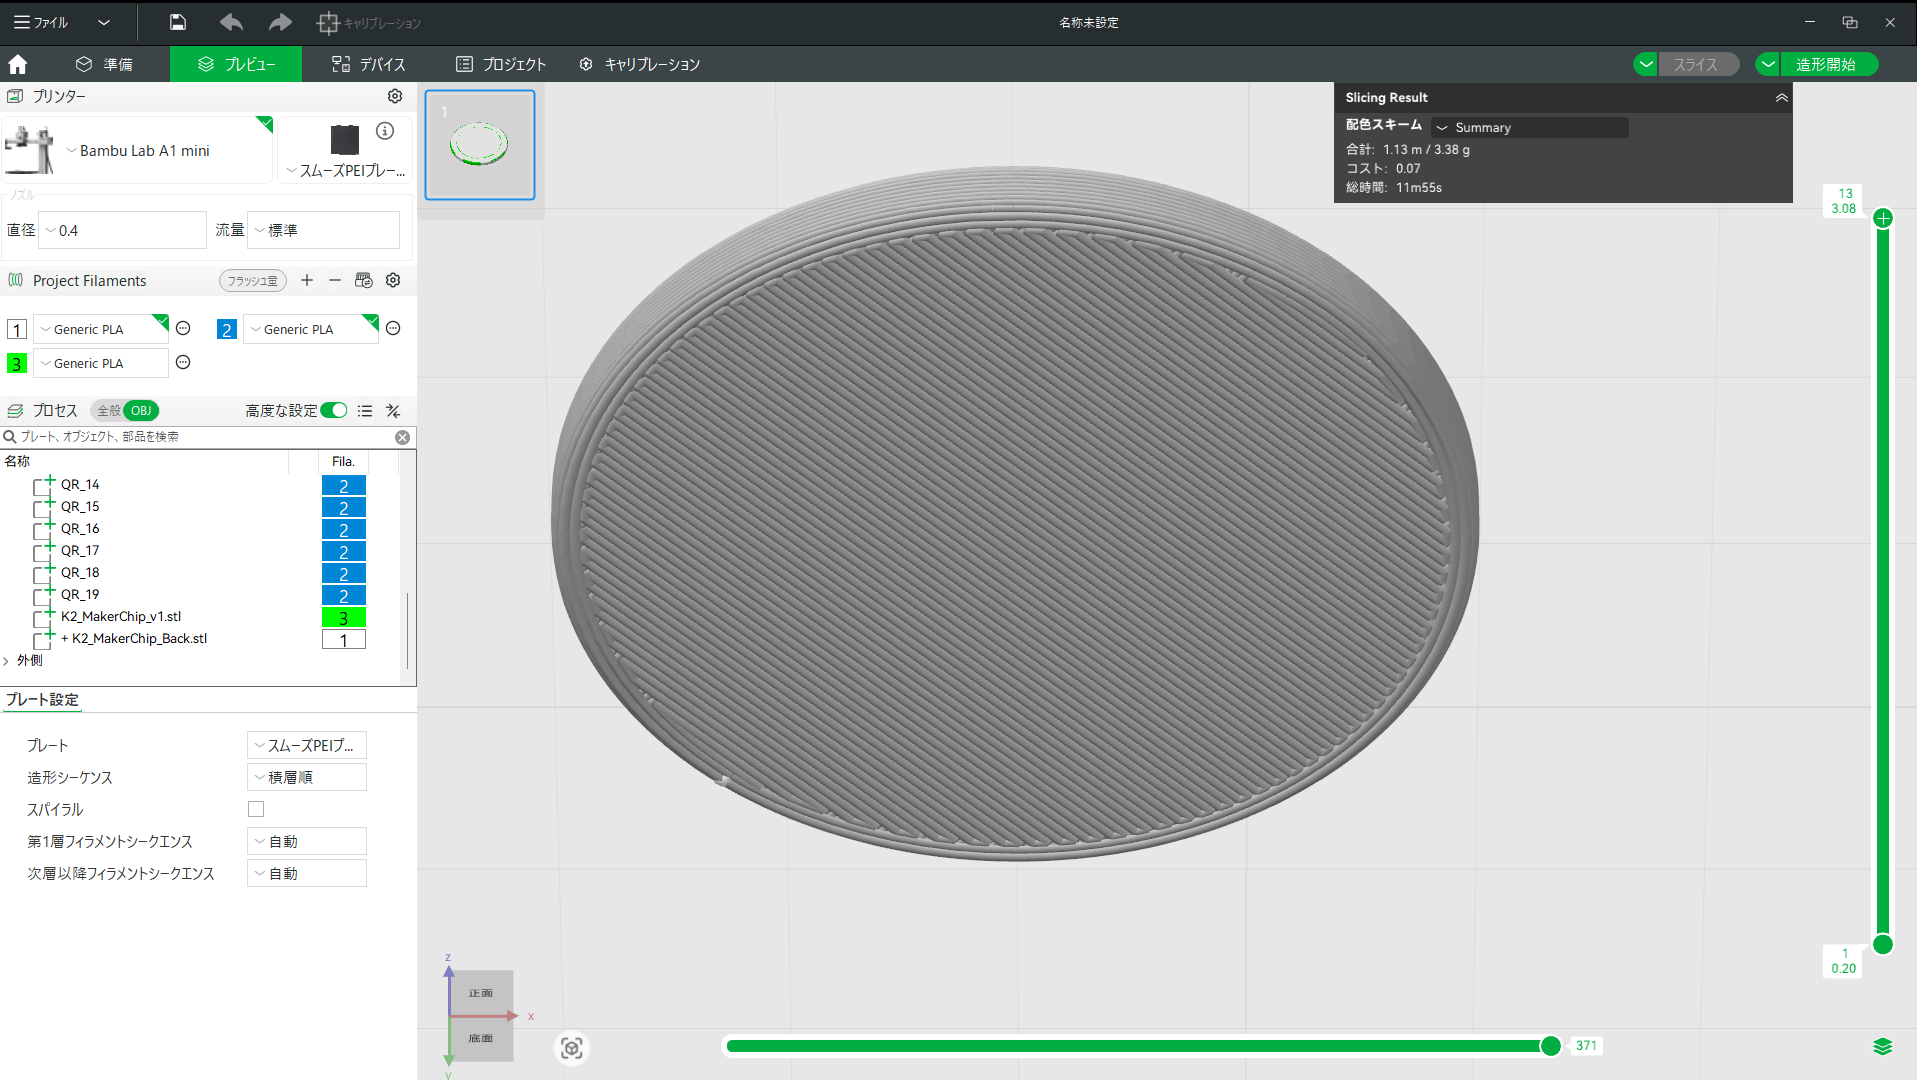
Task: Click compare presets icon in process
Action: click(393, 411)
